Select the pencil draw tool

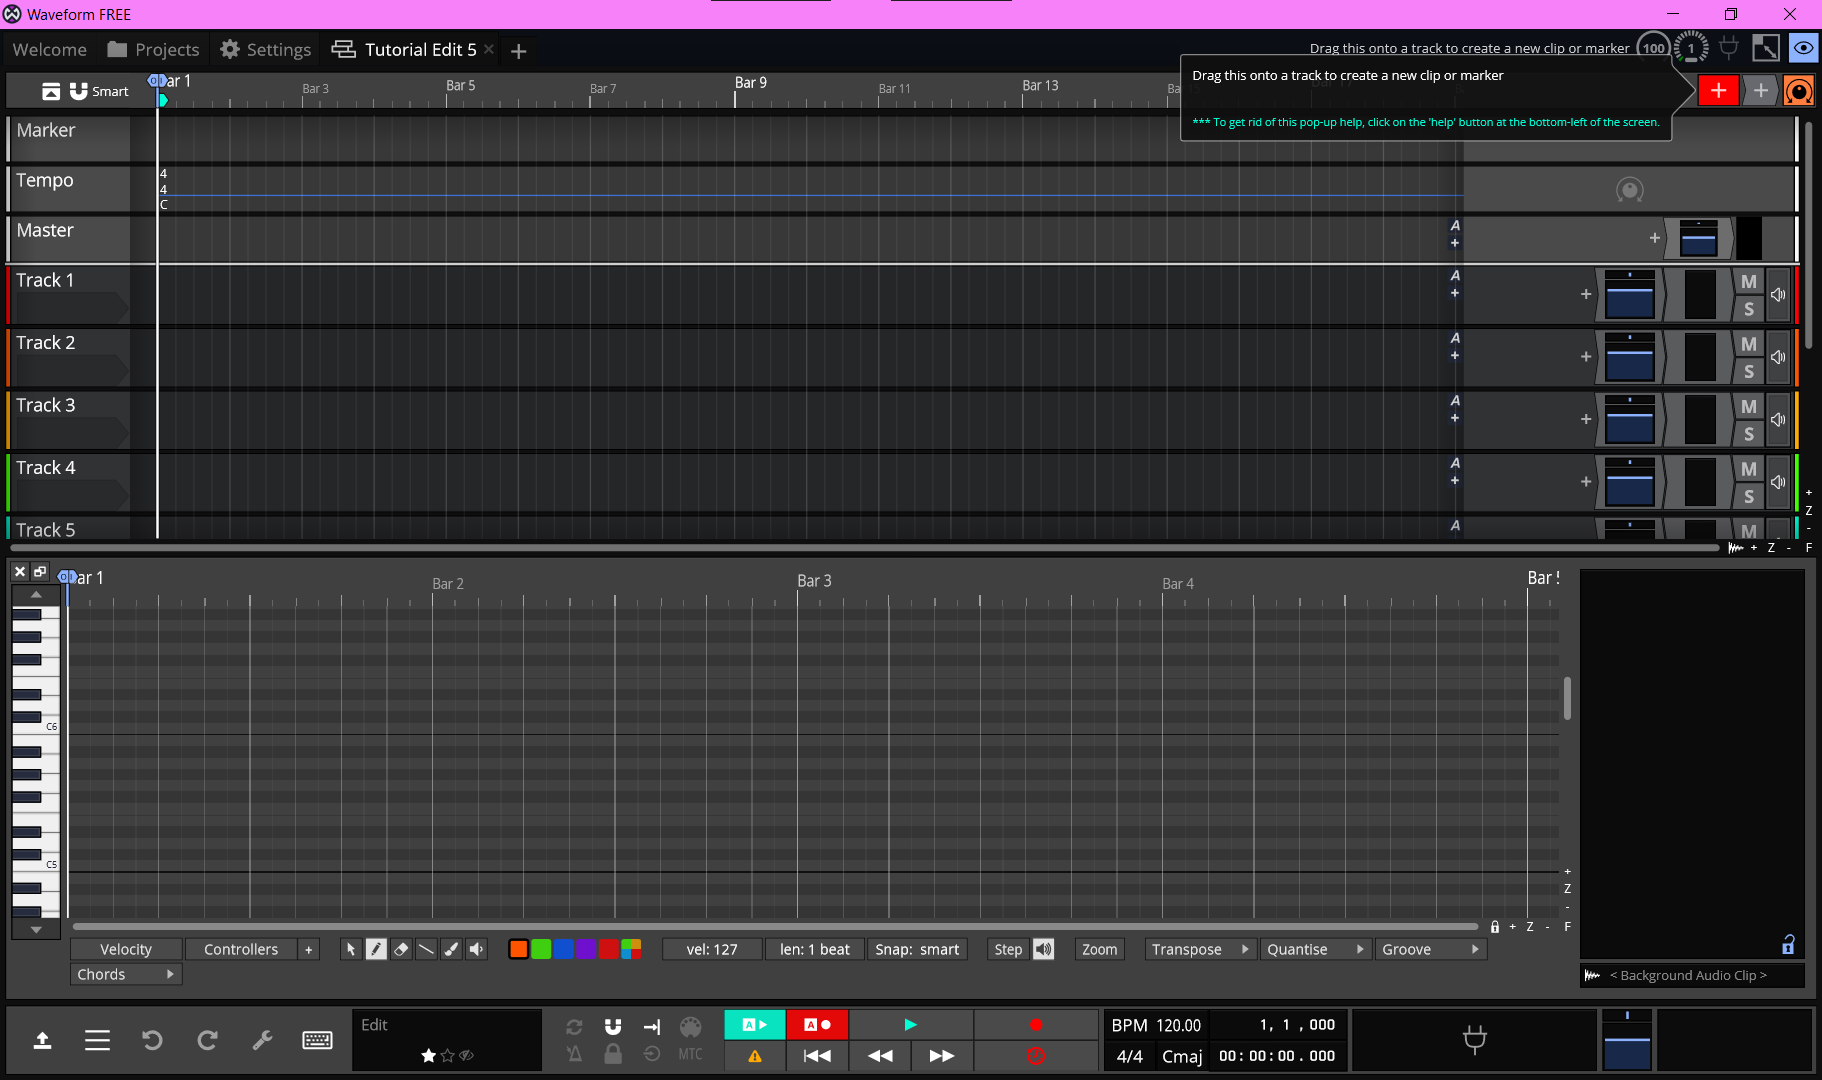(376, 949)
